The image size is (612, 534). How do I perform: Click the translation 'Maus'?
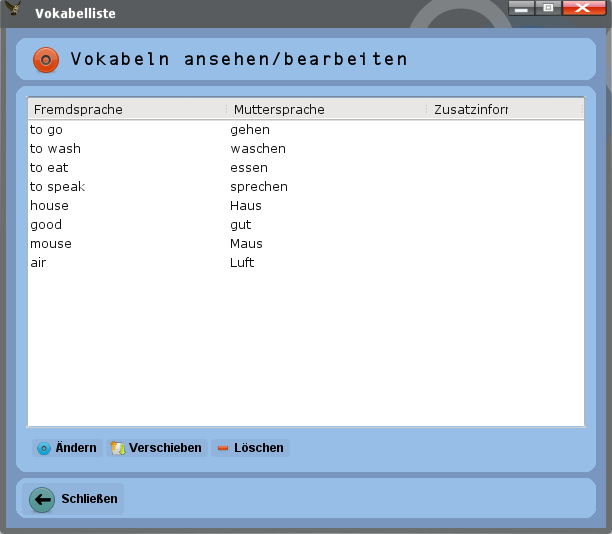246,244
